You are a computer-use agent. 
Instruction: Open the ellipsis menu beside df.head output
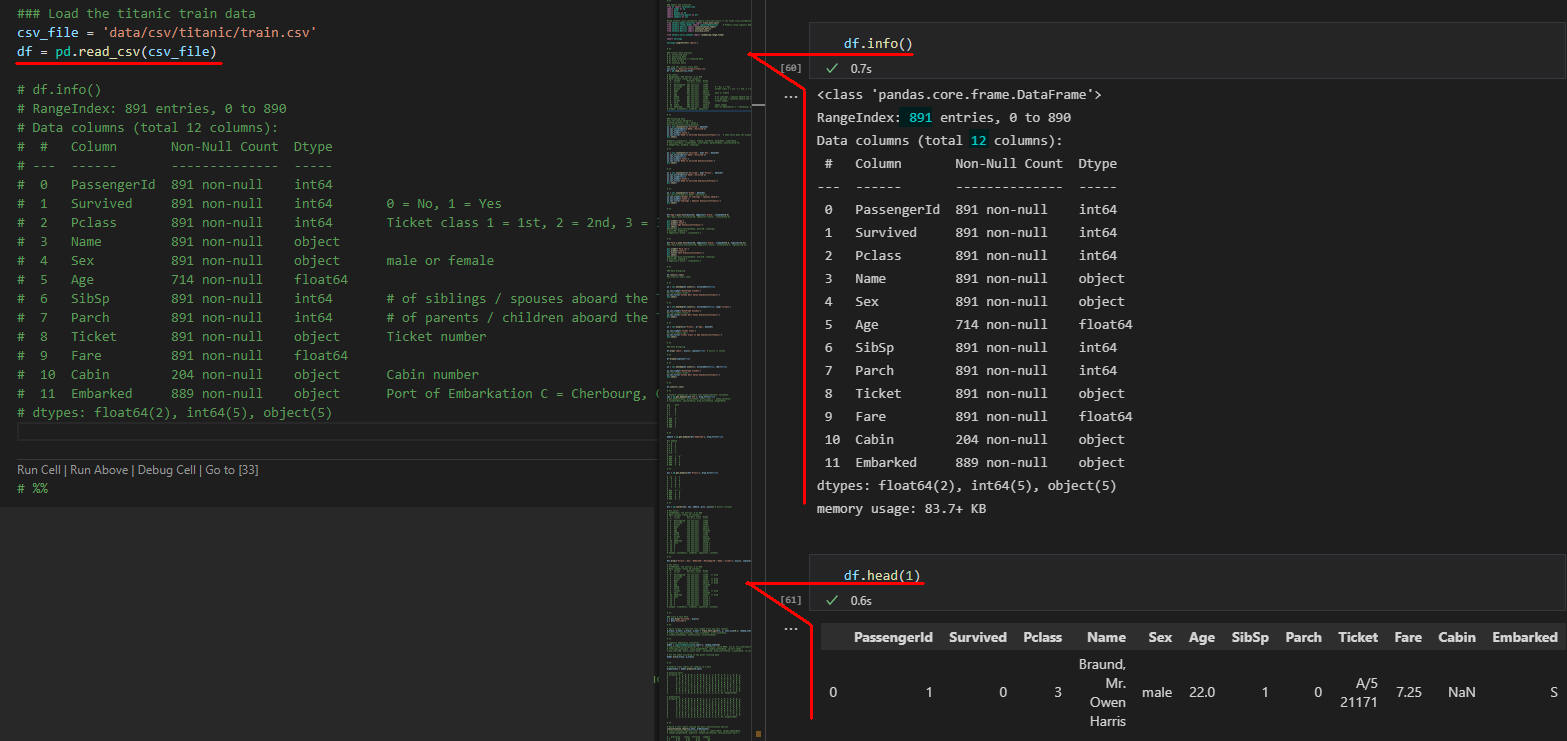[791, 628]
